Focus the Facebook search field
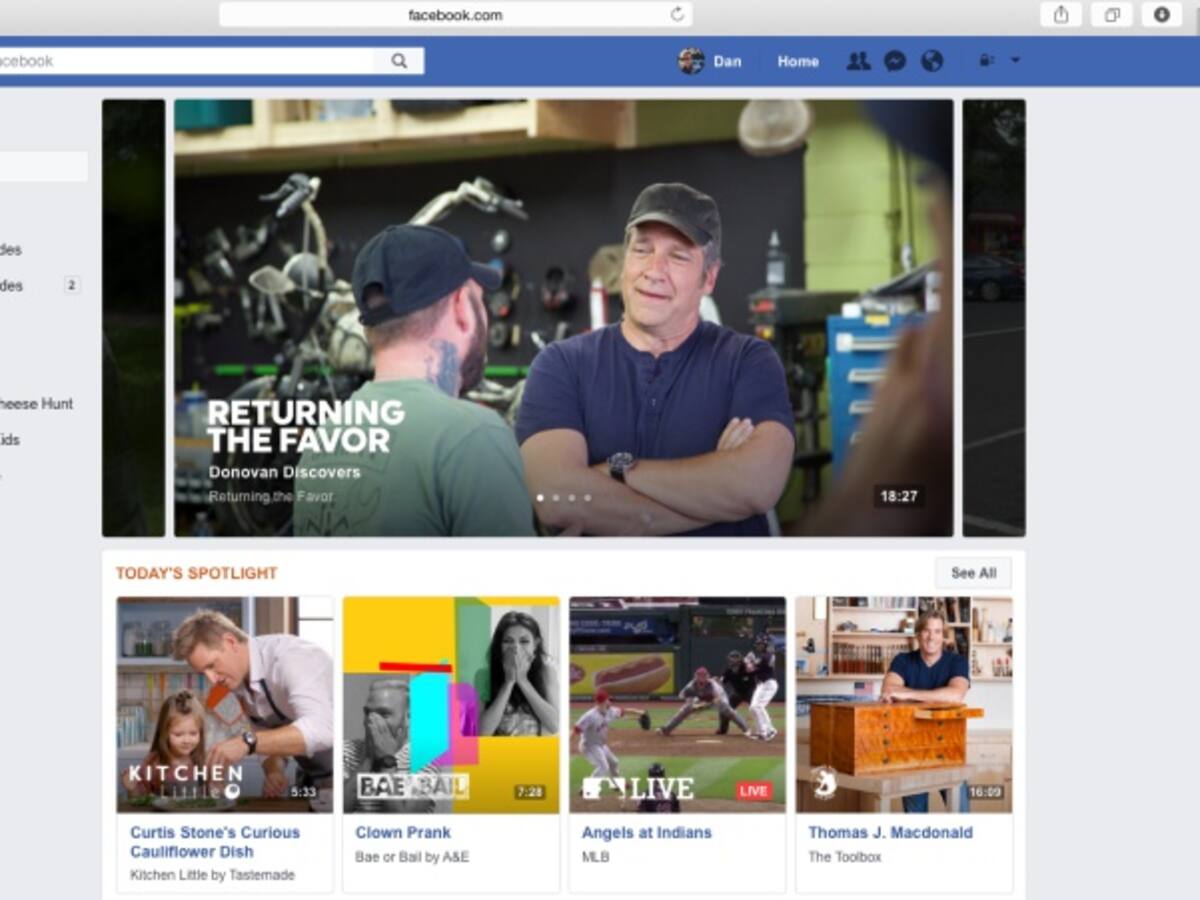The width and height of the screenshot is (1200, 900). 187,61
